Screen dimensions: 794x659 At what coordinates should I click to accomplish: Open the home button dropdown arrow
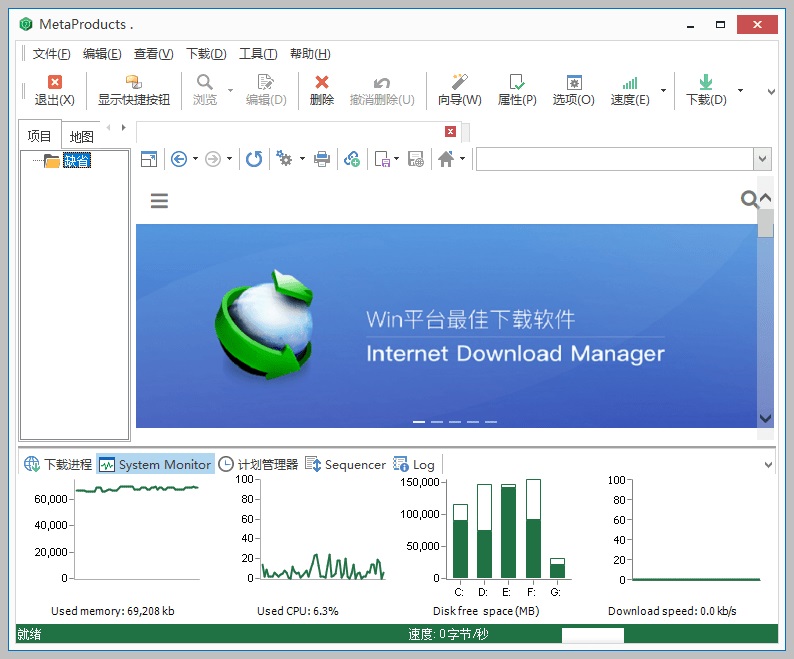click(x=462, y=159)
